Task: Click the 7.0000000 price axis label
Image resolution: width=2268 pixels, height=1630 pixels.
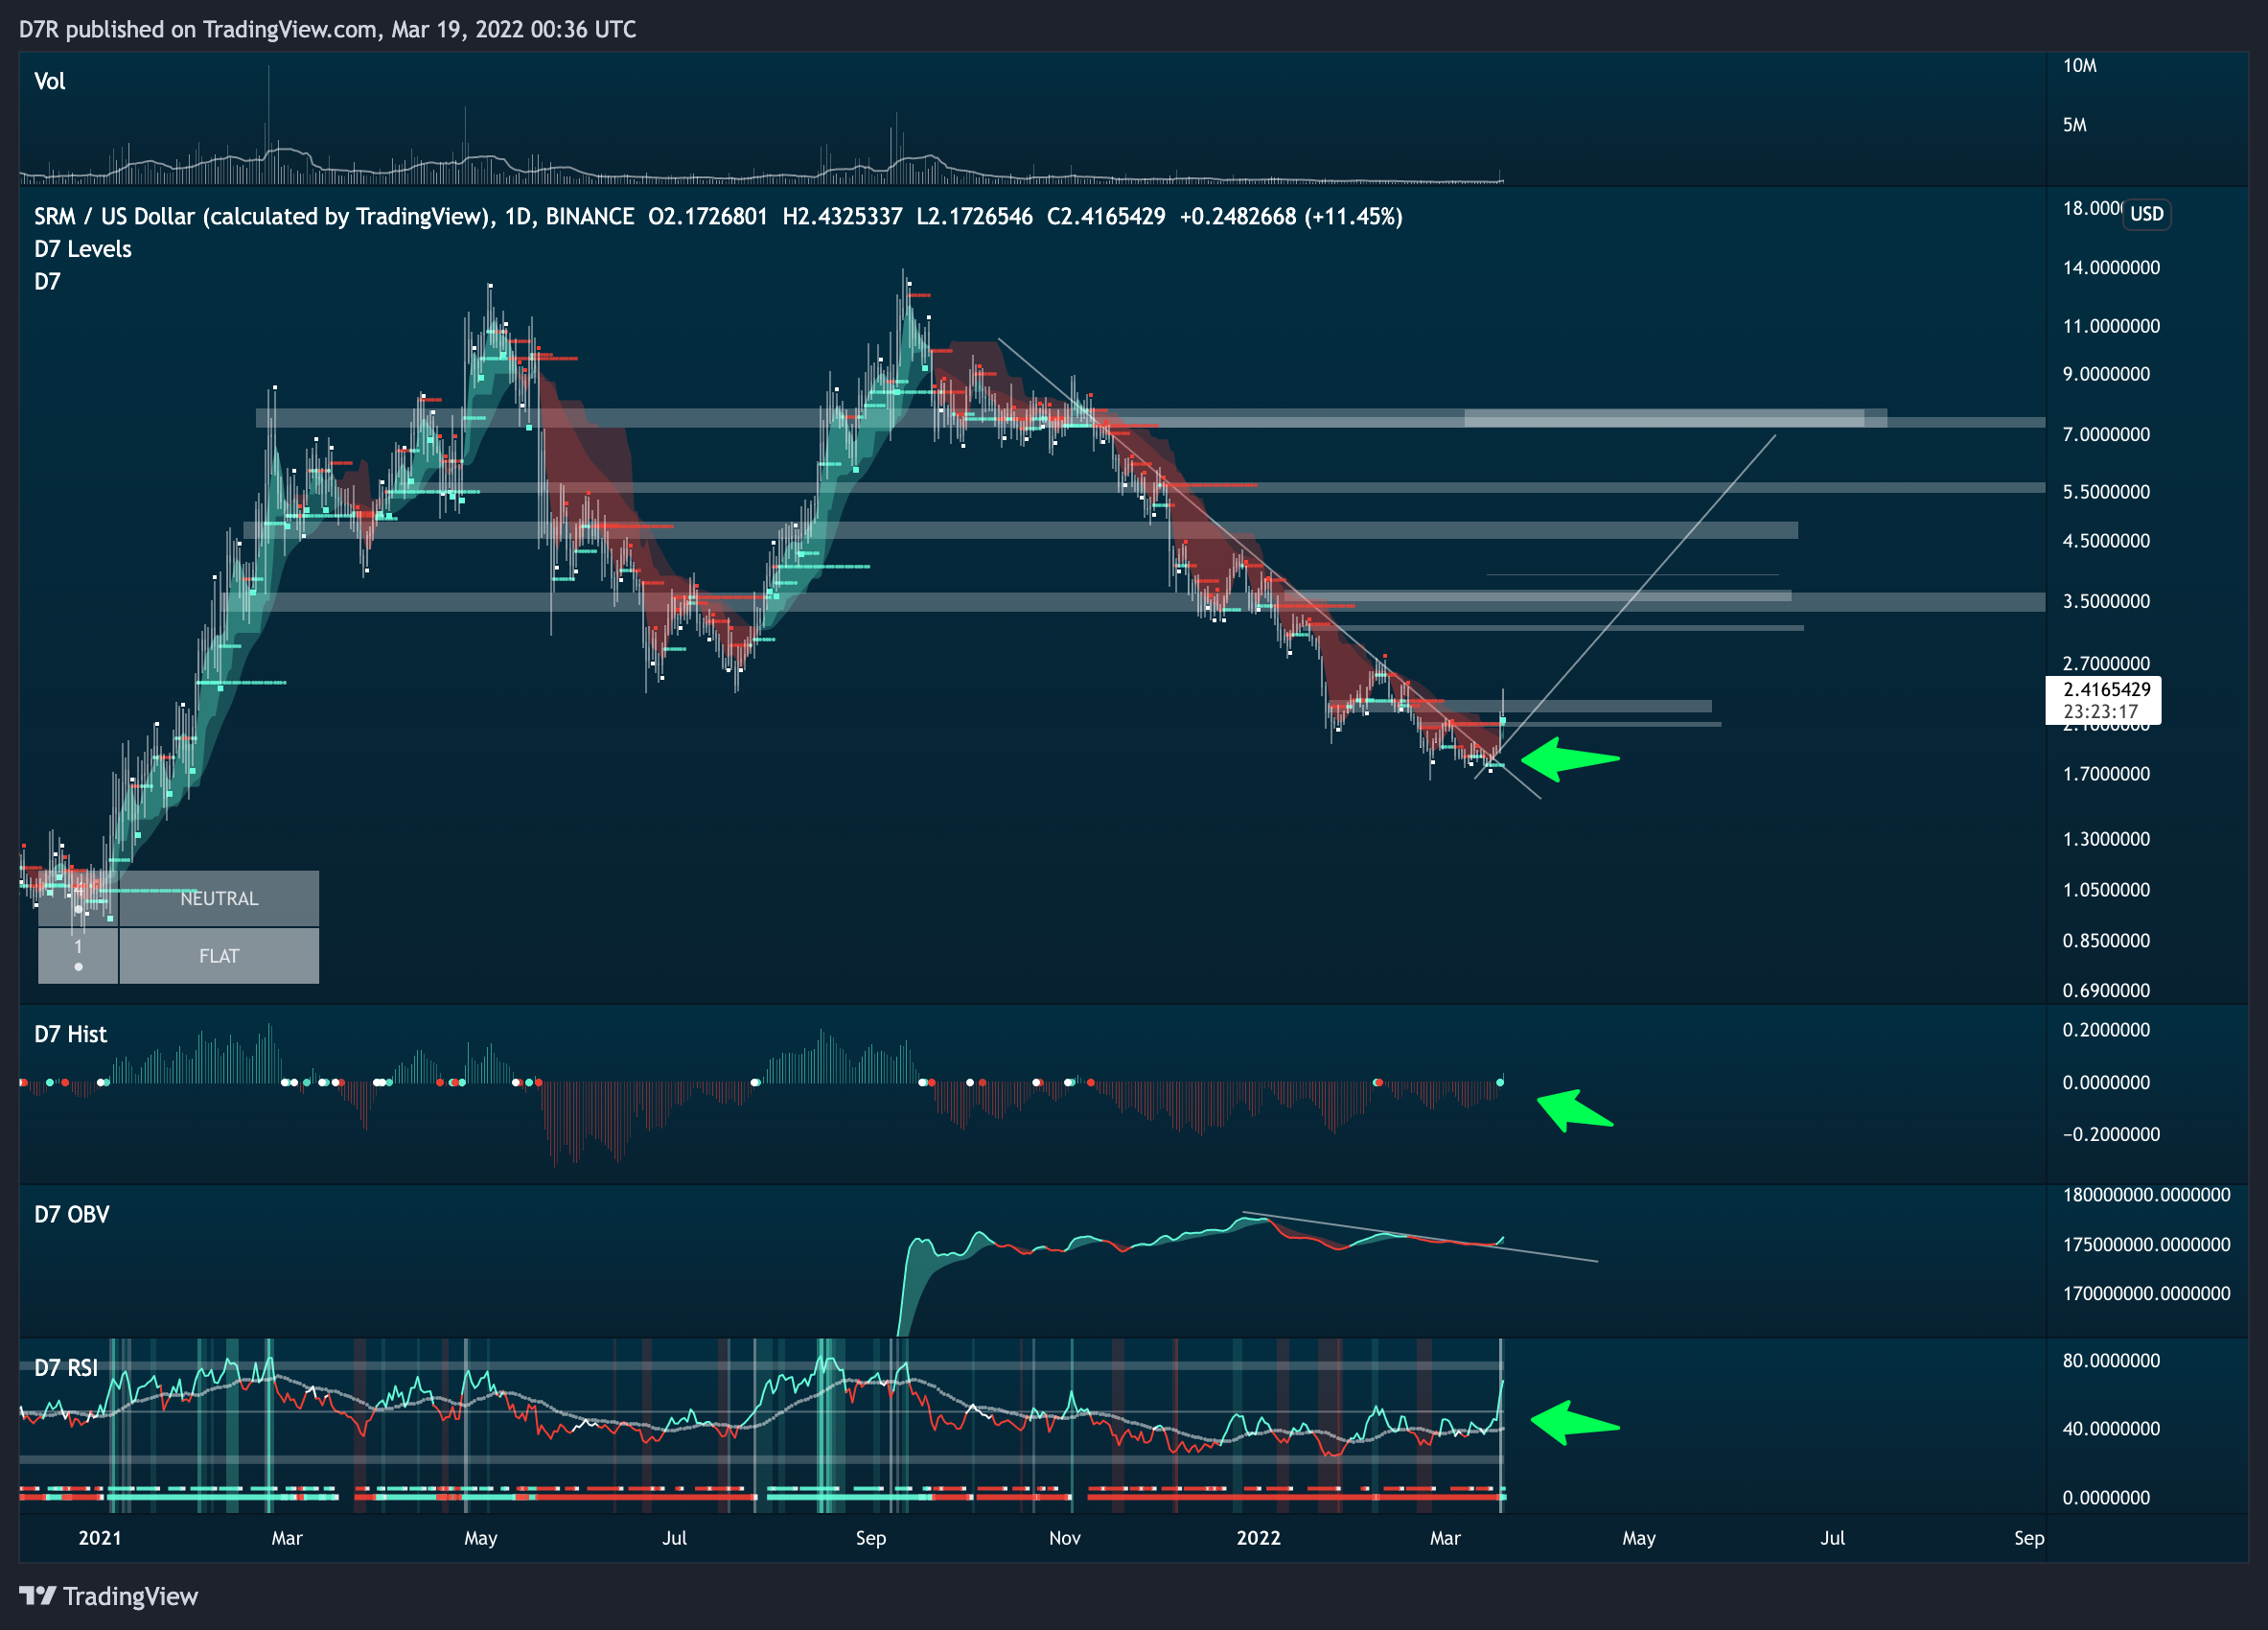Action: click(2106, 434)
